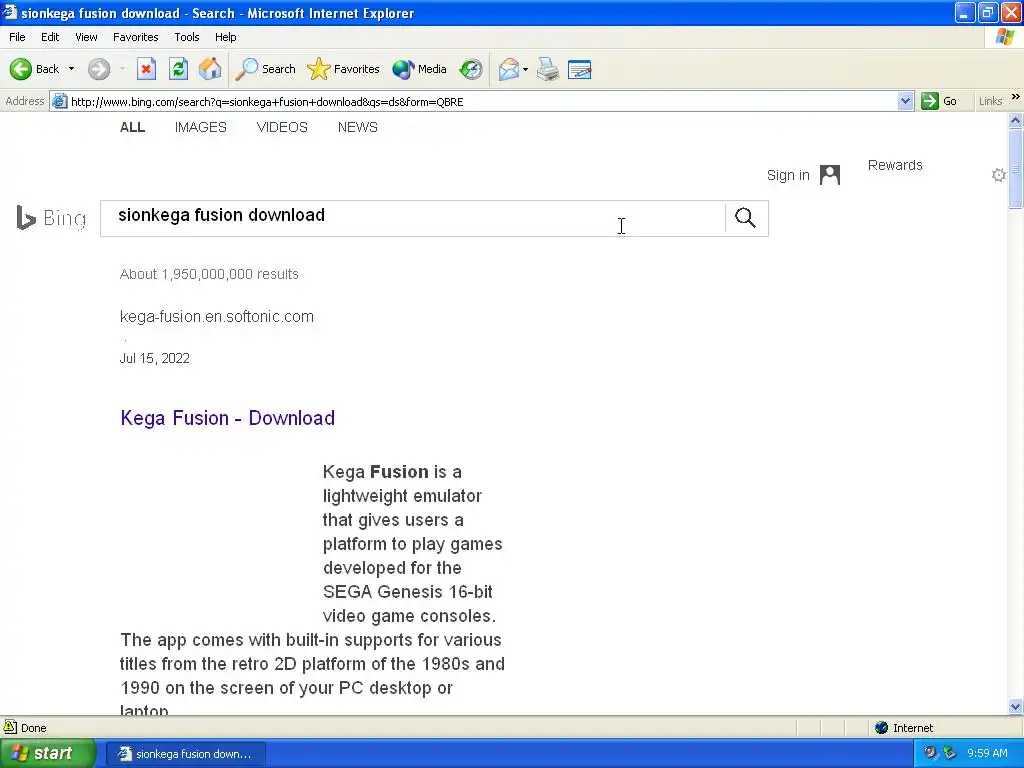The width and height of the screenshot is (1024, 768).
Task: Expand the Links toolbar chevron
Action: (1016, 97)
